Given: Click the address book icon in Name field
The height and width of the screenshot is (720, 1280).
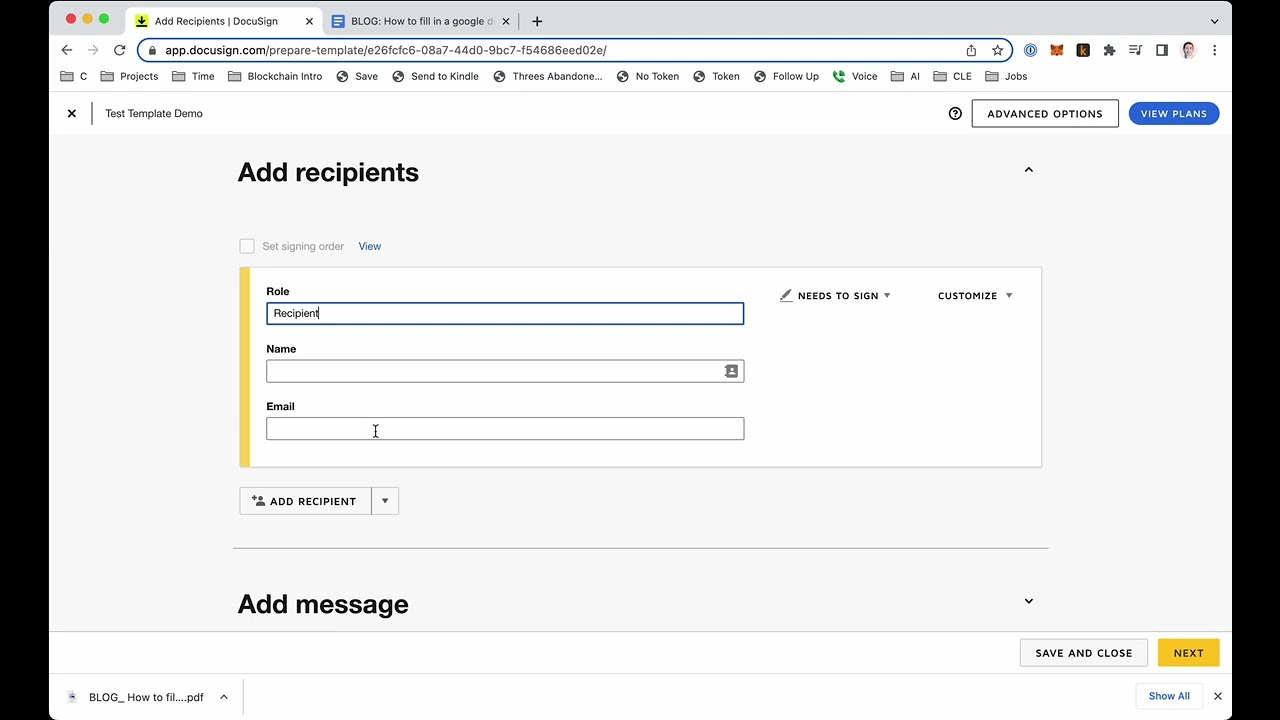Looking at the screenshot, I should point(731,371).
